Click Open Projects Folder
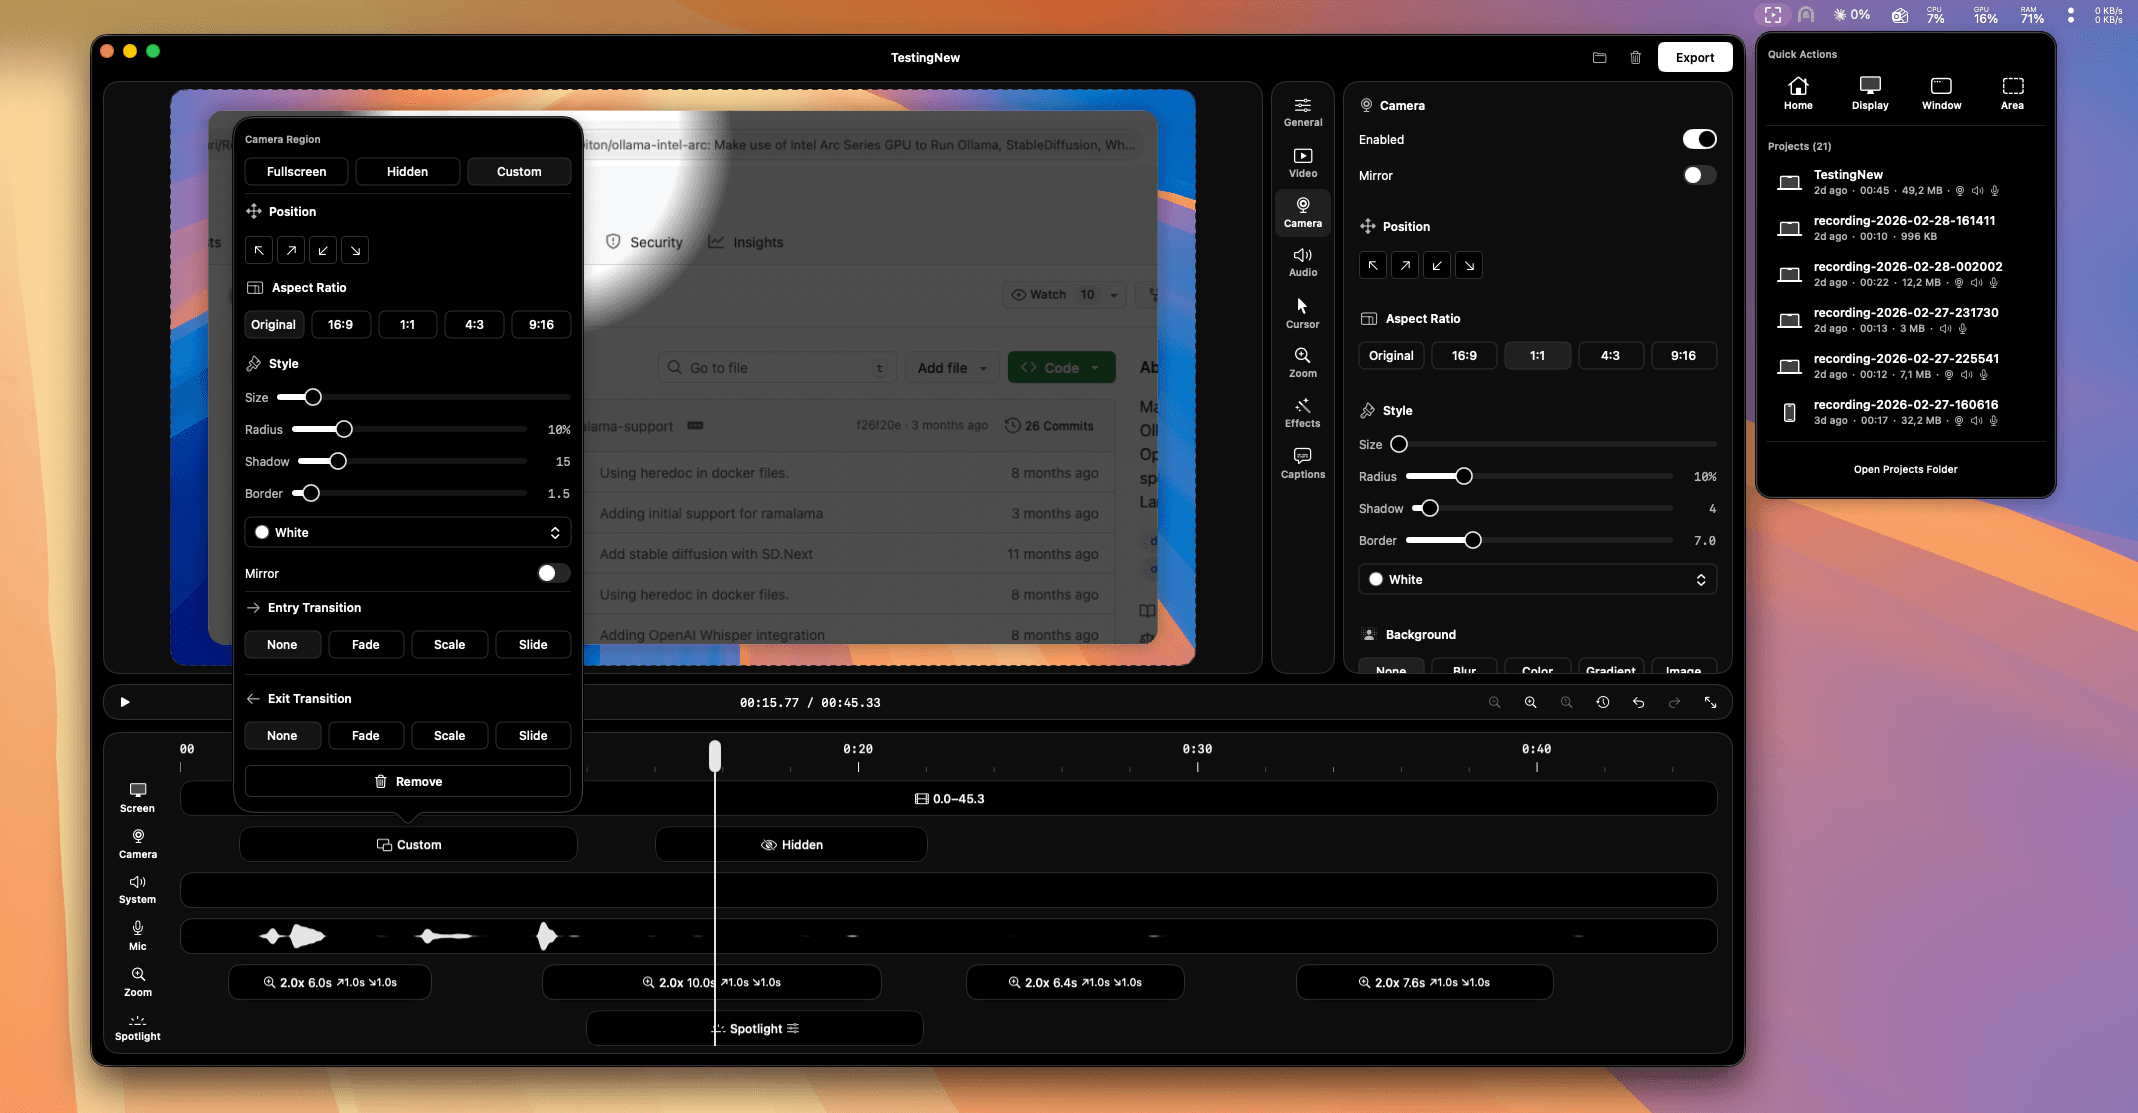The width and height of the screenshot is (2138, 1113). [1904, 469]
